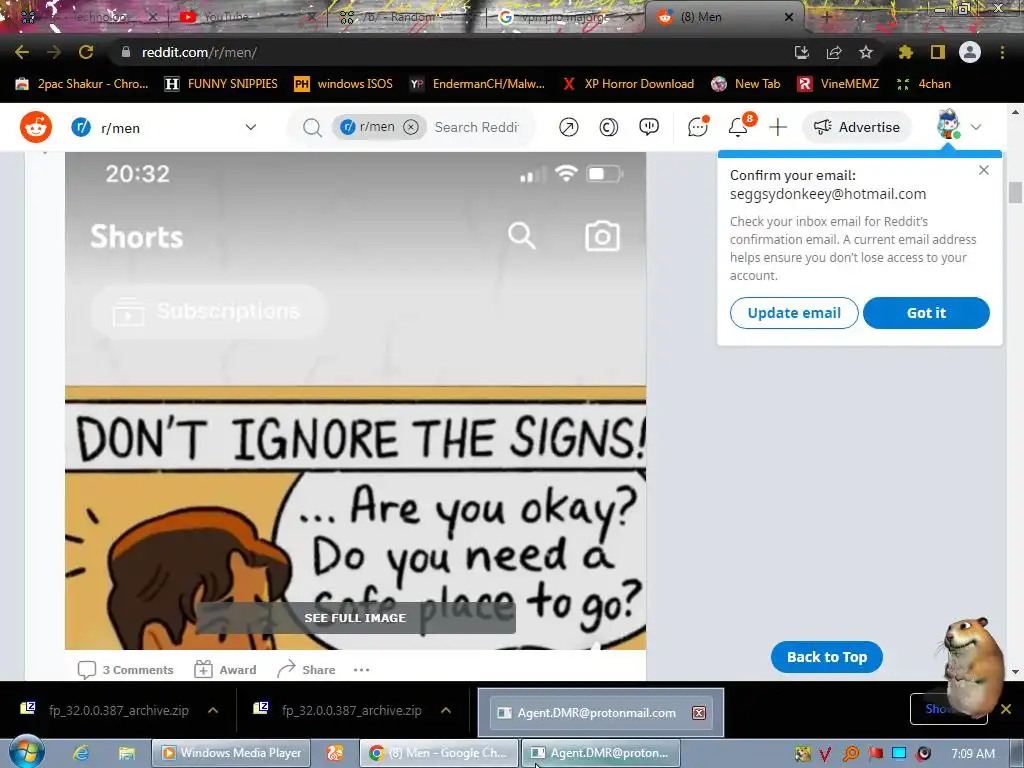Open Windows Explorer folder in the taskbar
Image resolution: width=1024 pixels, height=768 pixels.
pyautogui.click(x=126, y=753)
